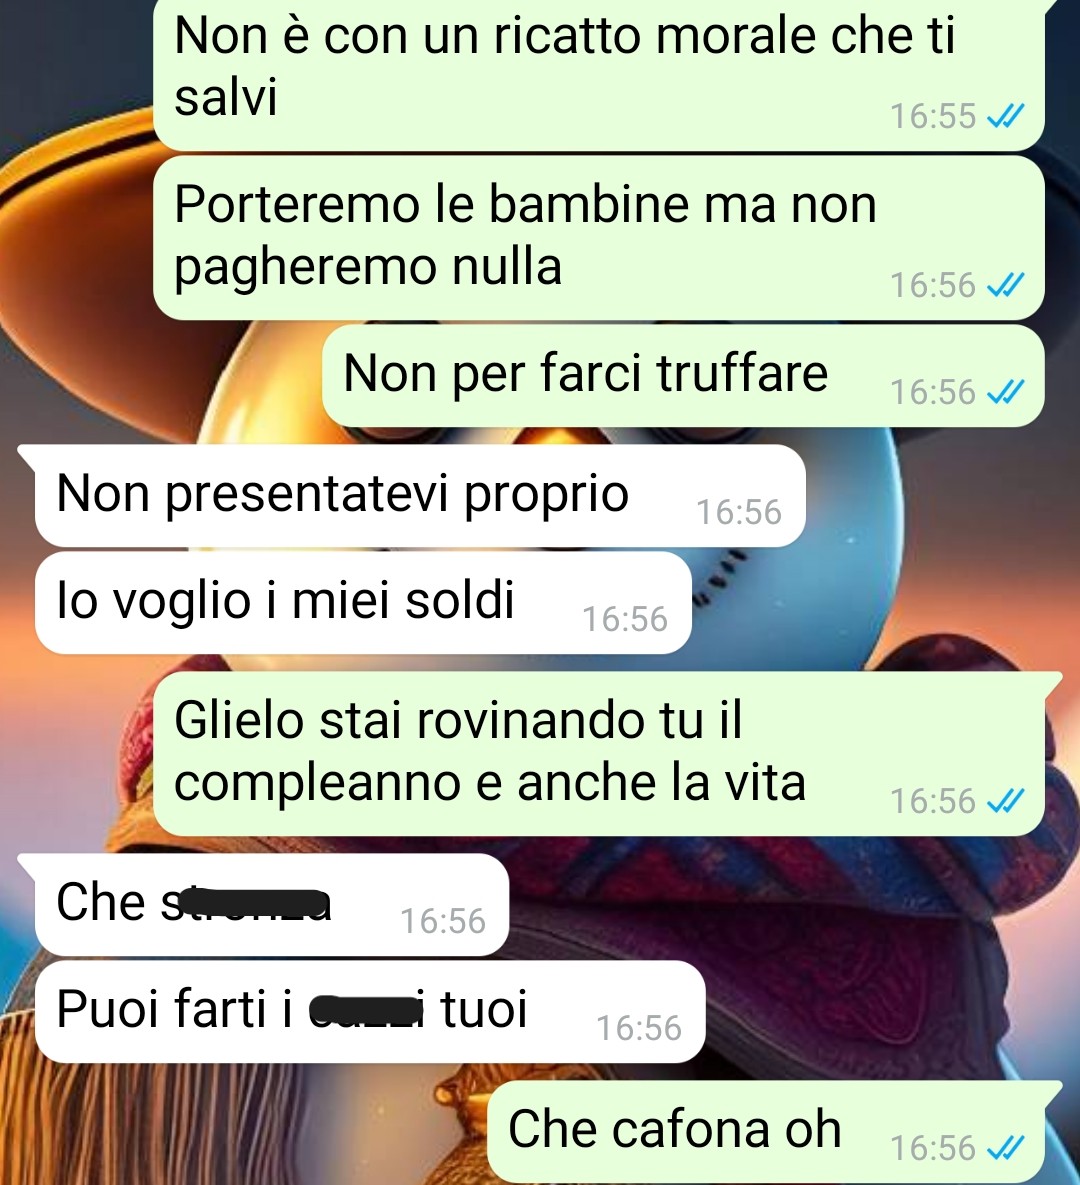1080x1185 pixels.
Task: Tap the 16:56 timestamp on 'Non presentatevi proprio'
Action: (738, 512)
